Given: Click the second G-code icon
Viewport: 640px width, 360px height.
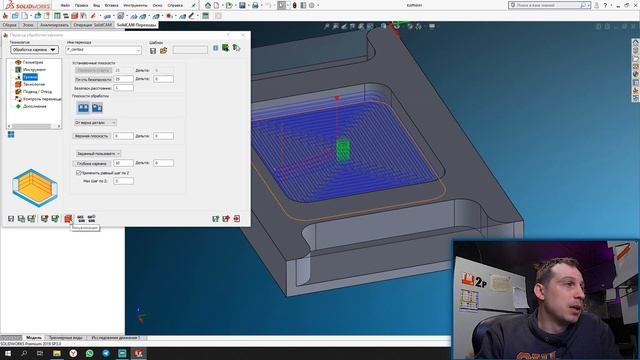Looking at the screenshot, I should click(91, 219).
